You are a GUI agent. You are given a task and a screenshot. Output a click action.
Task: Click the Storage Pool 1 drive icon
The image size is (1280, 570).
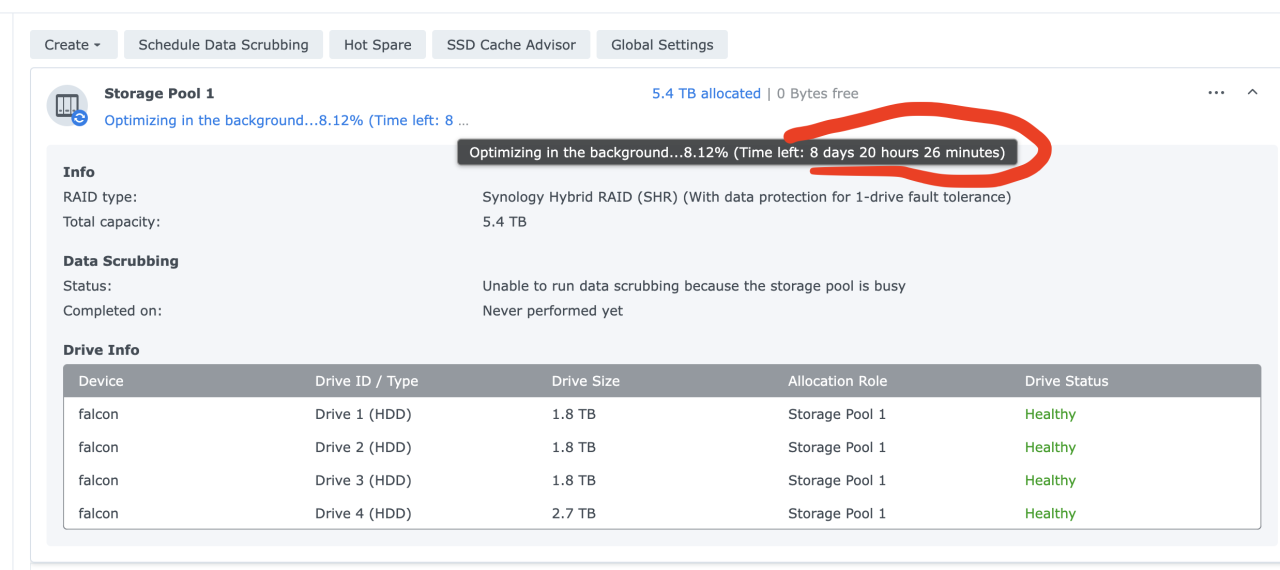pyautogui.click(x=67, y=105)
